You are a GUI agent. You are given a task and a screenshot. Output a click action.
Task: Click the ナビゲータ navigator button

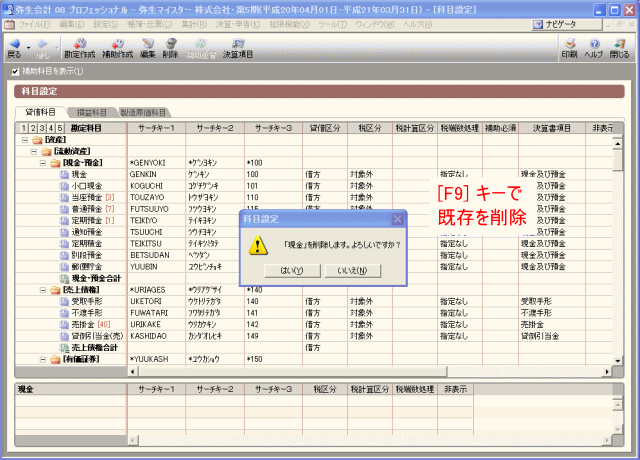(567, 24)
